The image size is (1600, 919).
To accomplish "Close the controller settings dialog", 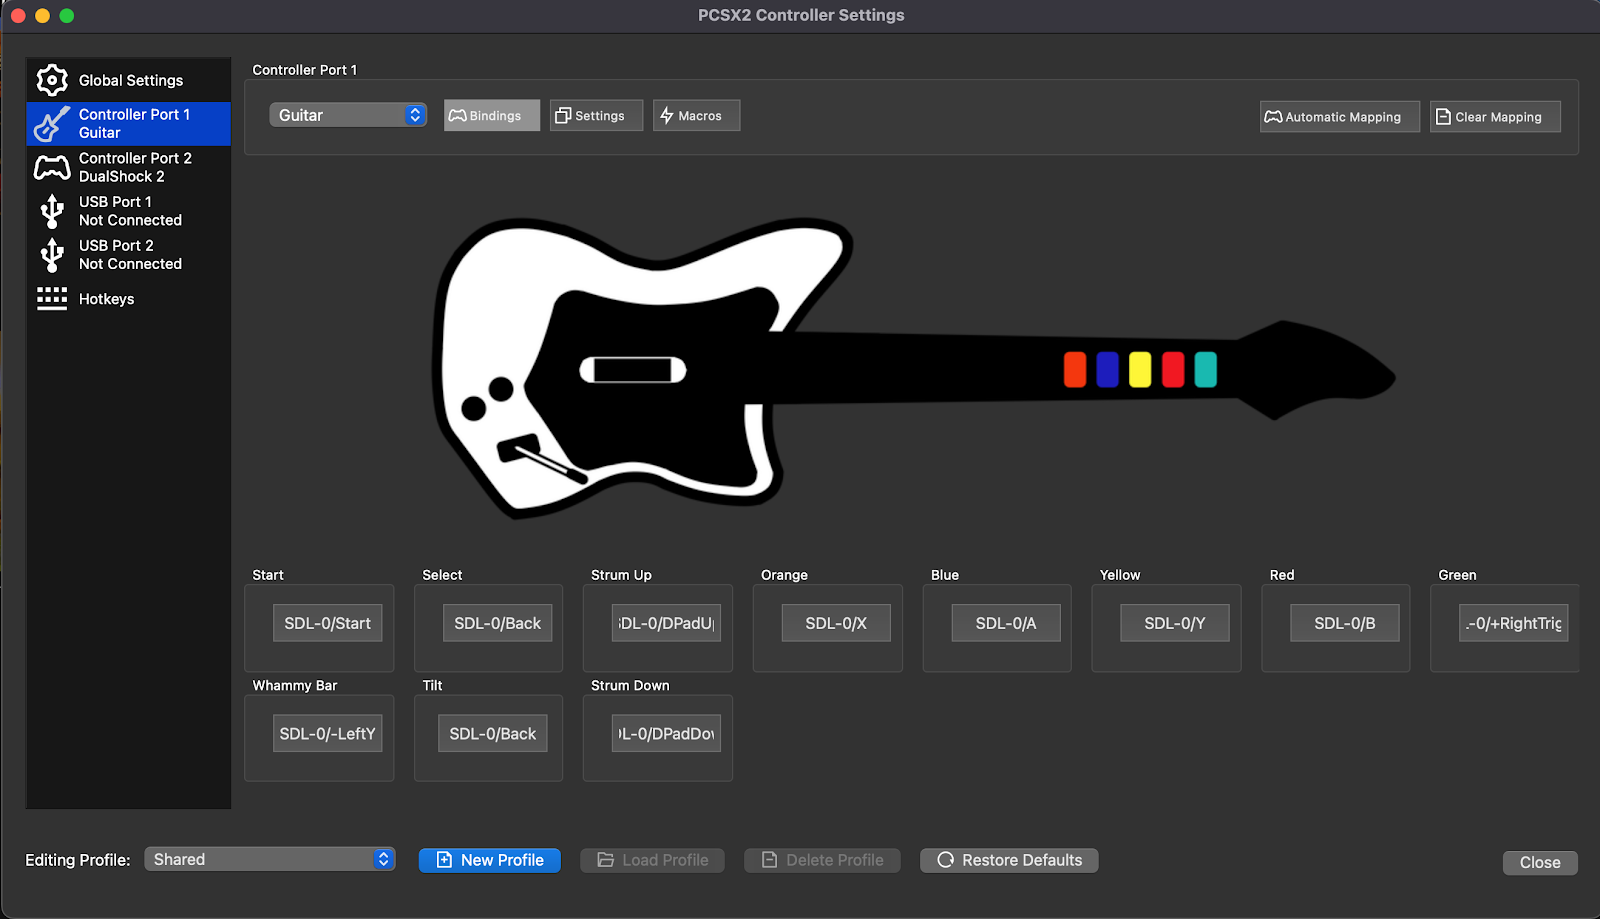I will [x=1540, y=862].
